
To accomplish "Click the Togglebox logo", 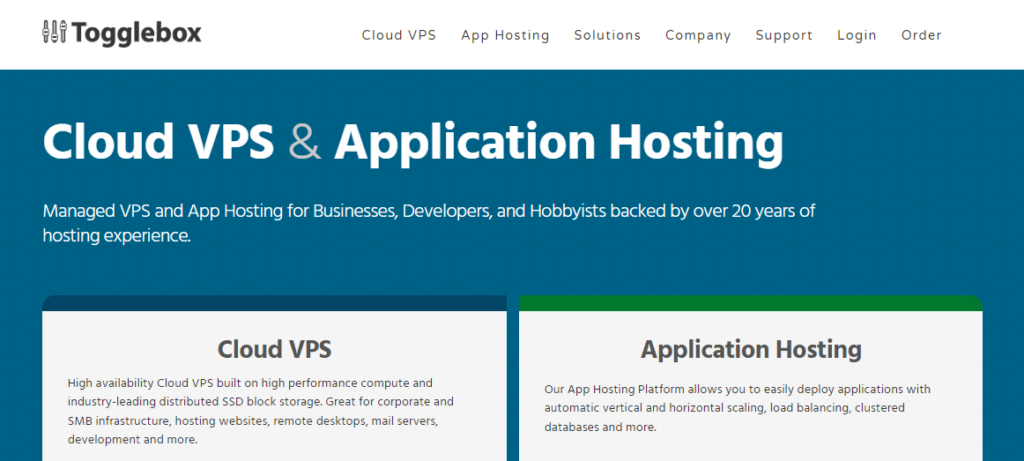I will [x=122, y=33].
